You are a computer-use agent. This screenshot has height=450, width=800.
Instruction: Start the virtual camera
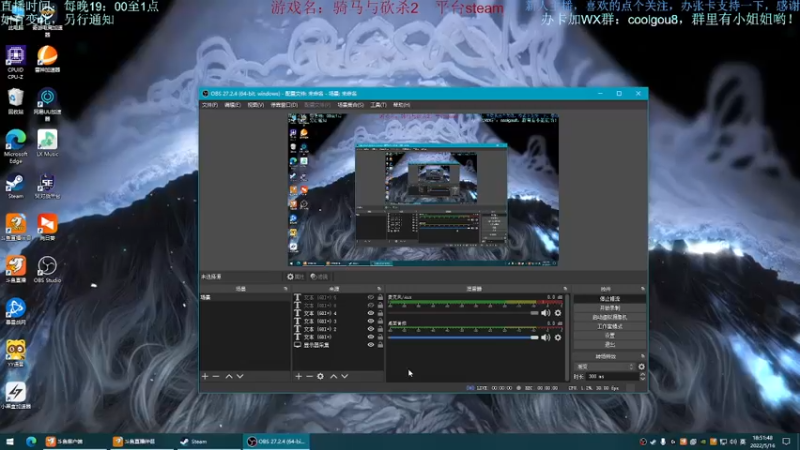tap(610, 317)
